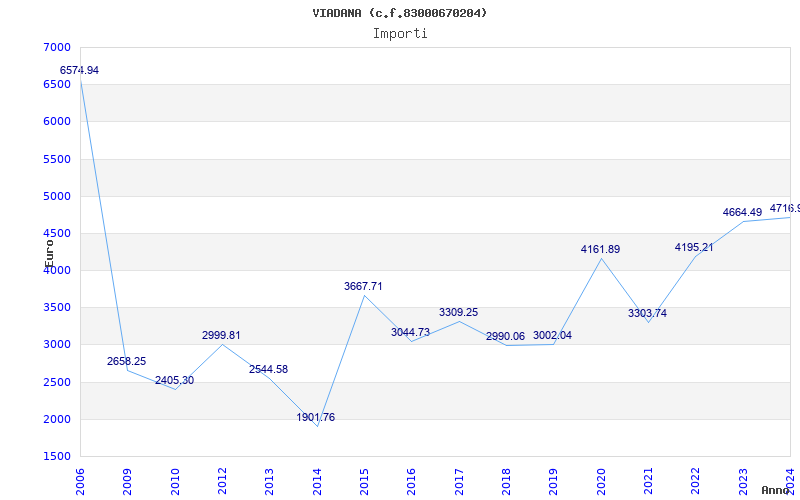
Task: Click the x-axis year 2018
Action: [506, 482]
